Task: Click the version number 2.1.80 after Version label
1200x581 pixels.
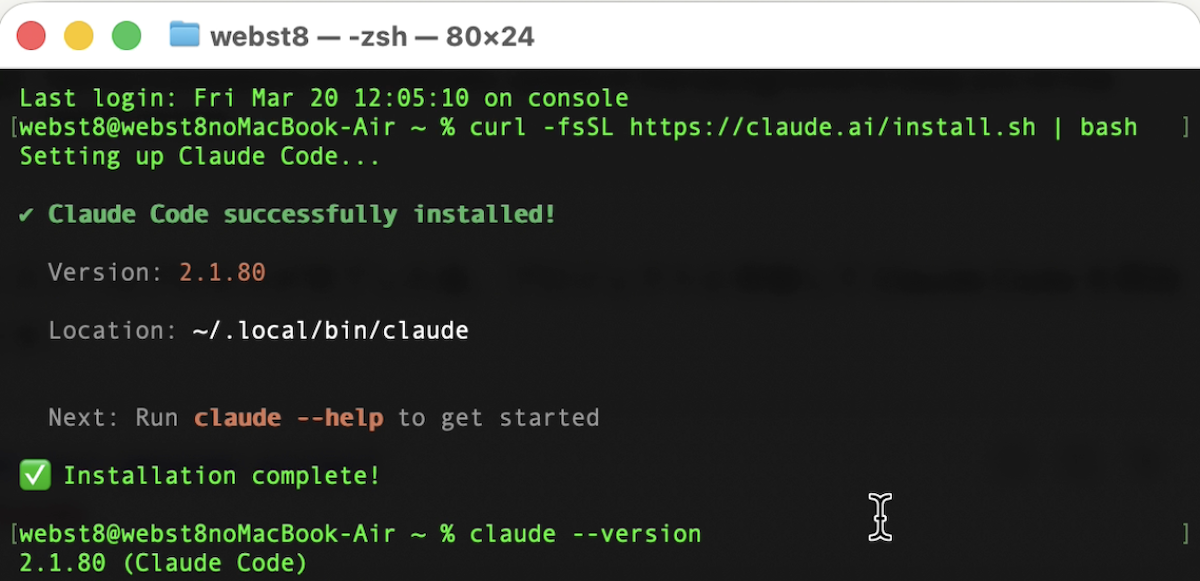Action: [x=222, y=273]
